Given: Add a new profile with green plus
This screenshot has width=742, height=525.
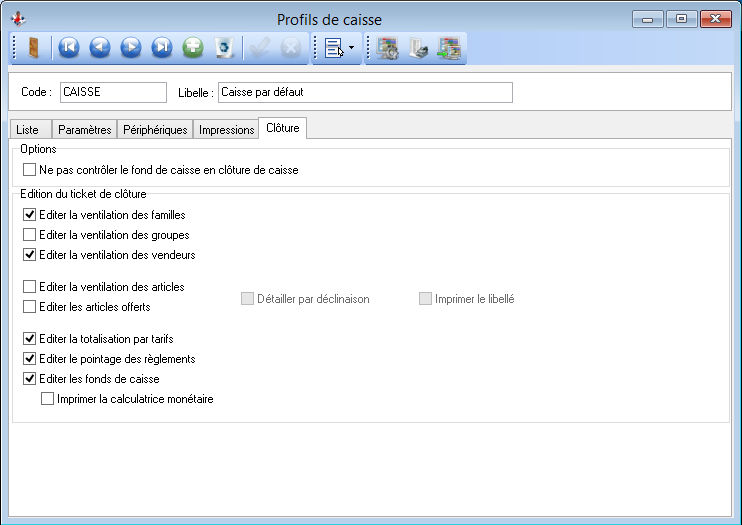Looking at the screenshot, I should (193, 47).
